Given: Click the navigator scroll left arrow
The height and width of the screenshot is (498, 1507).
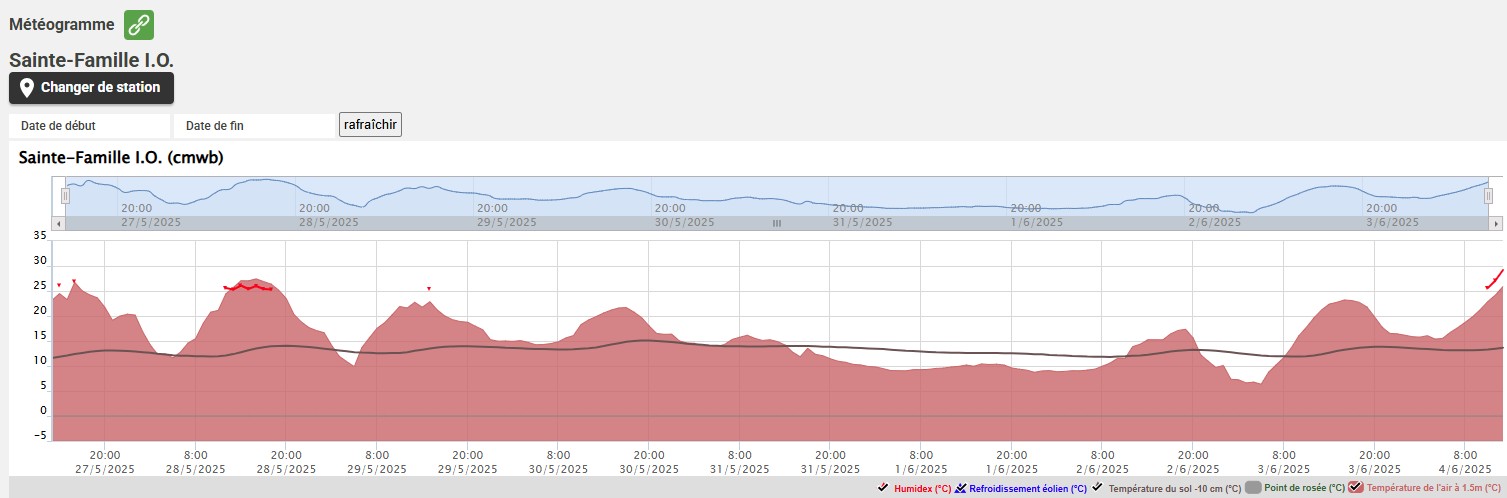Looking at the screenshot, I should click(x=59, y=224).
